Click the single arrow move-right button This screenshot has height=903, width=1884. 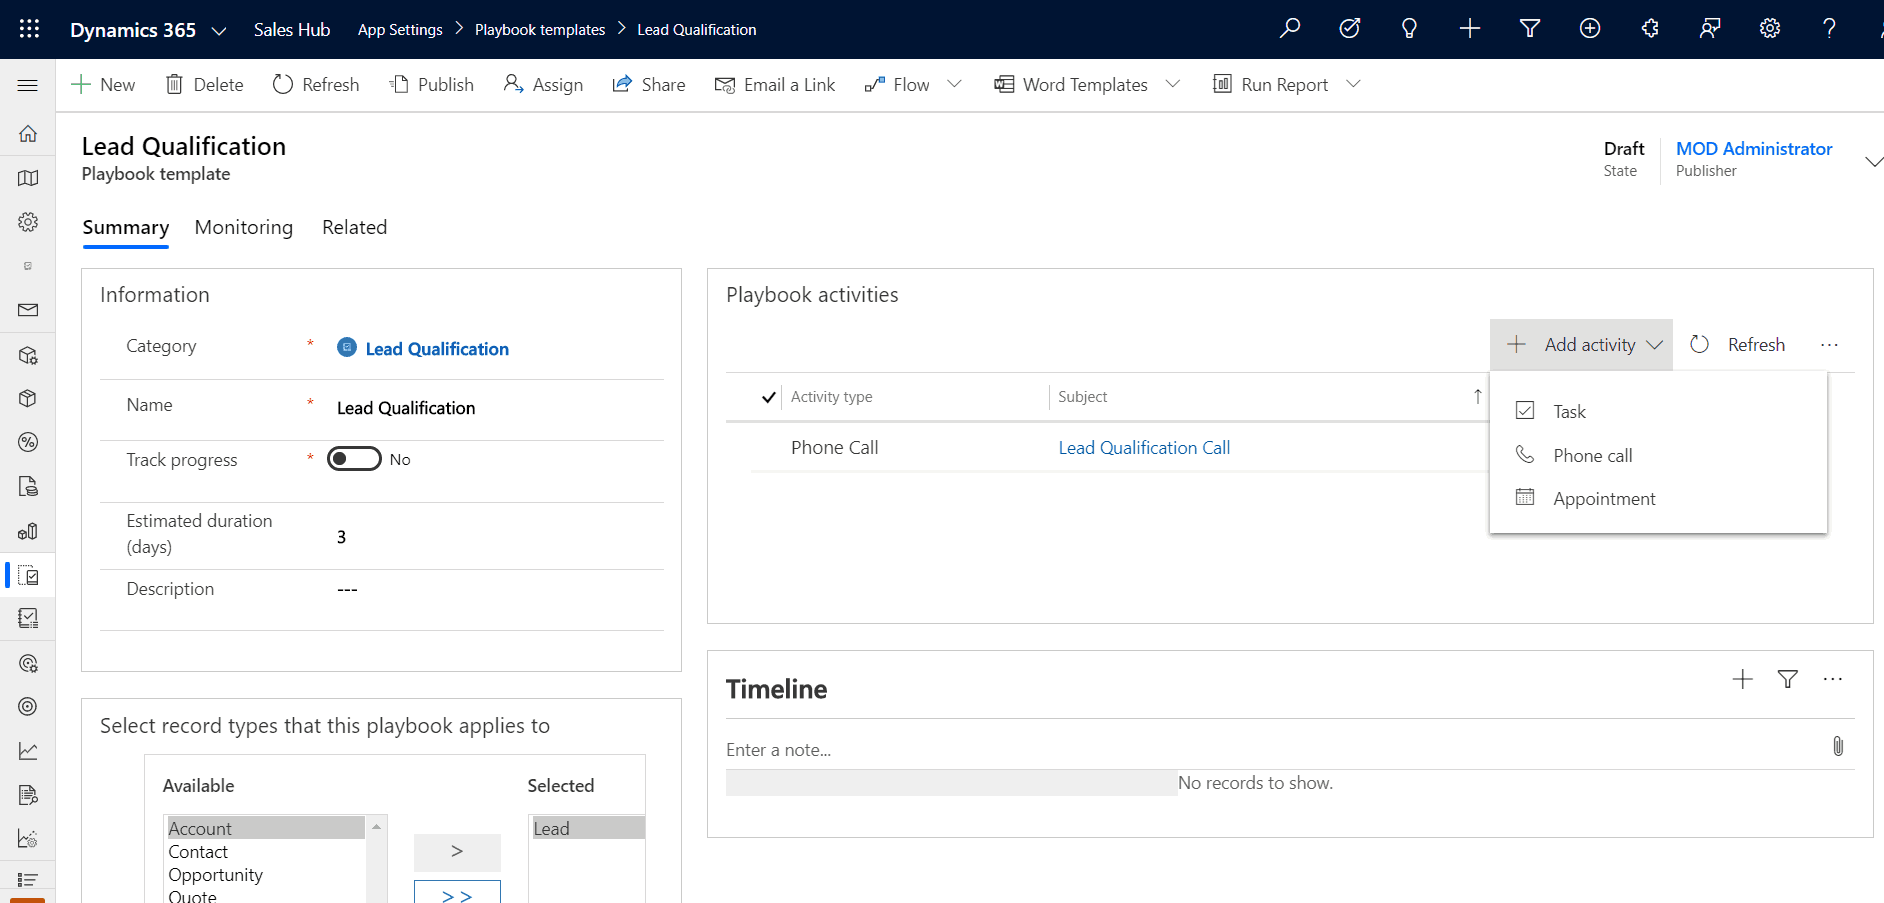[457, 852]
